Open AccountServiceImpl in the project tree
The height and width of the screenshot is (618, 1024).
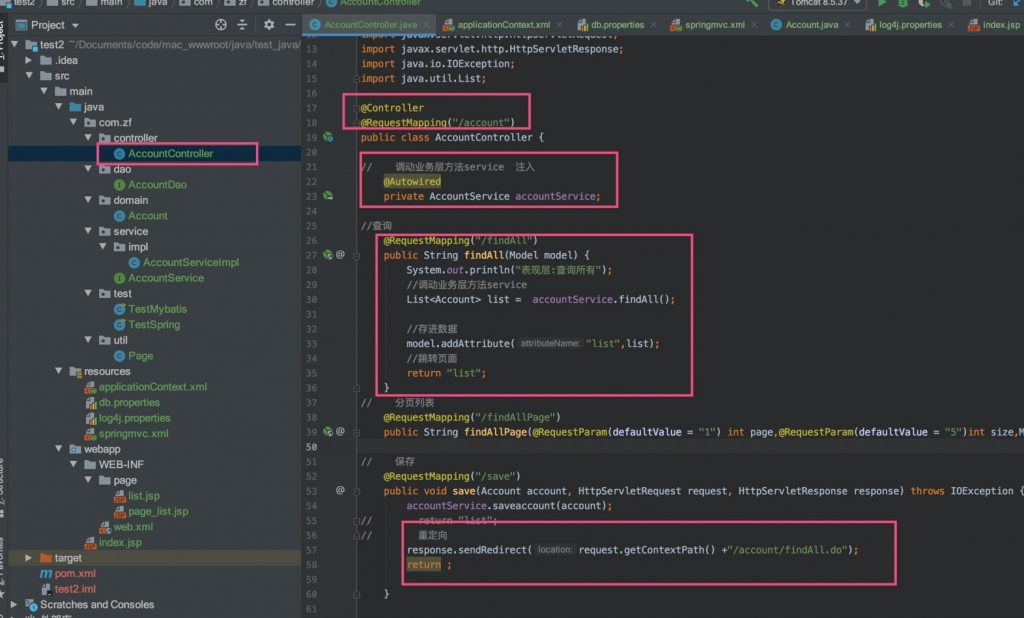click(x=190, y=262)
